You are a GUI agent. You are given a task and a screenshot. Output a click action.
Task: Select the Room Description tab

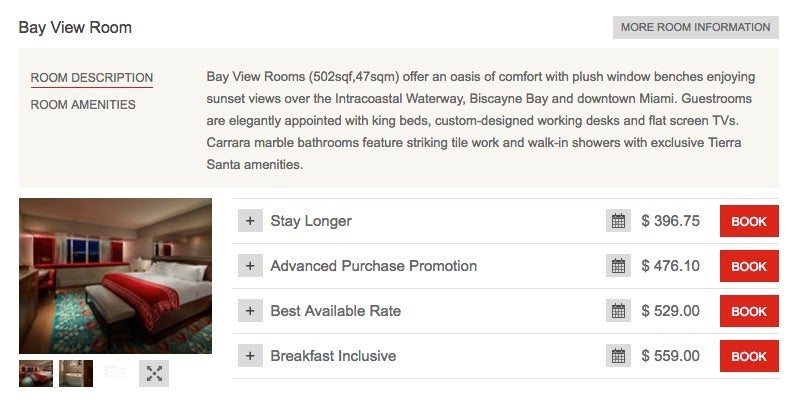click(x=92, y=78)
